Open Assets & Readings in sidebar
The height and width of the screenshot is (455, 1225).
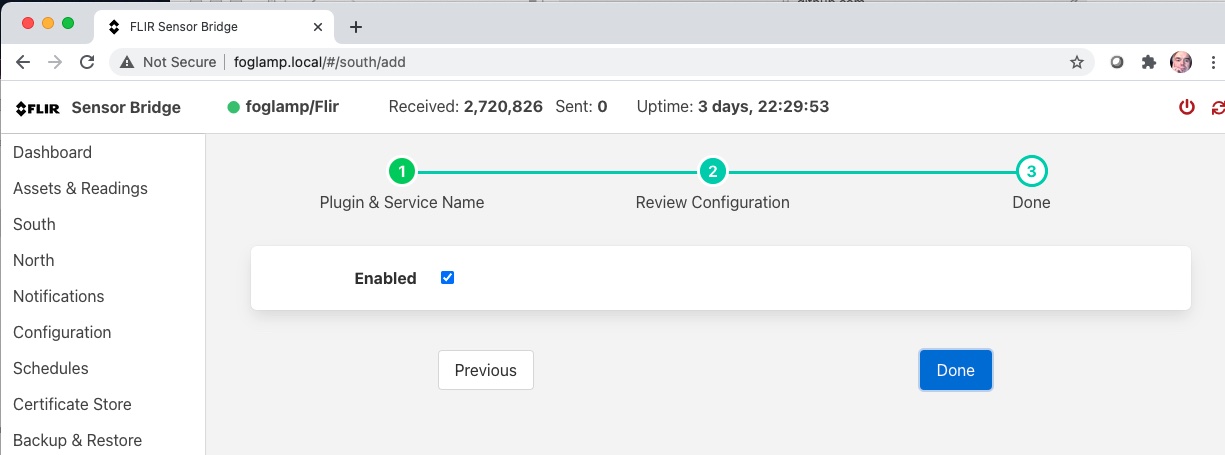coord(80,188)
